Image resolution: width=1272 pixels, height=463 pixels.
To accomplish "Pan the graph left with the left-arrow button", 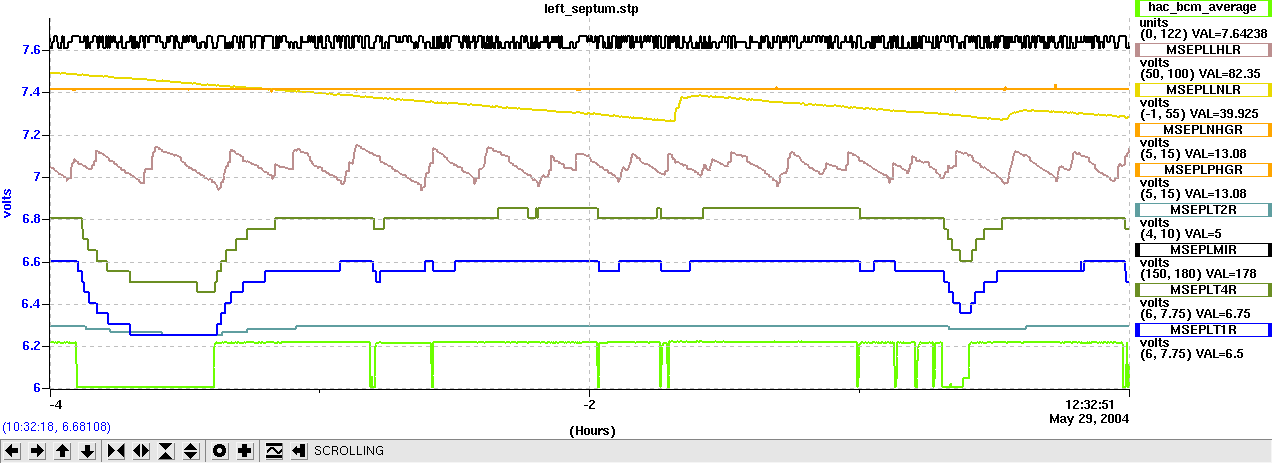I will point(12,451).
